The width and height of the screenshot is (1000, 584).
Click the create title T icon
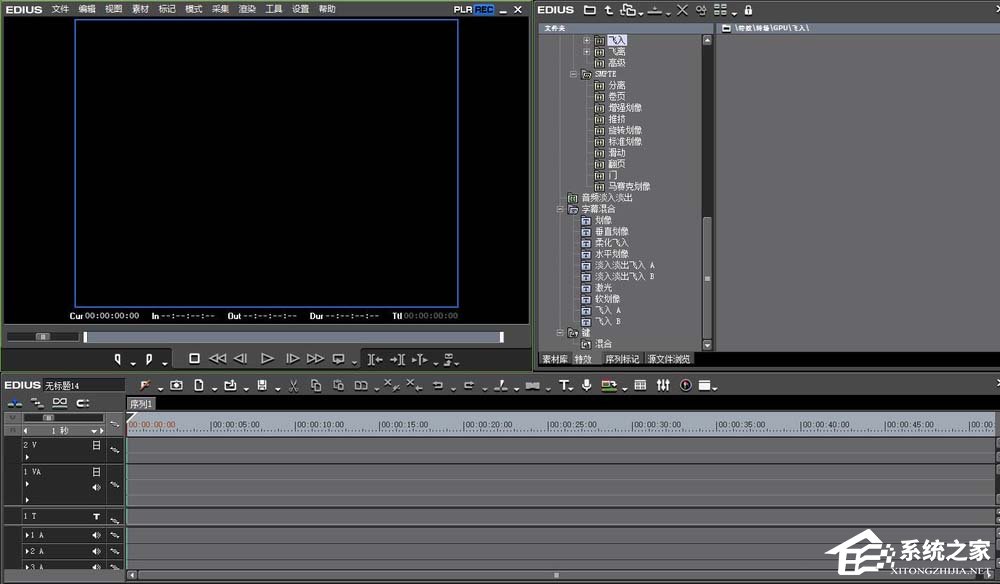pyautogui.click(x=563, y=385)
